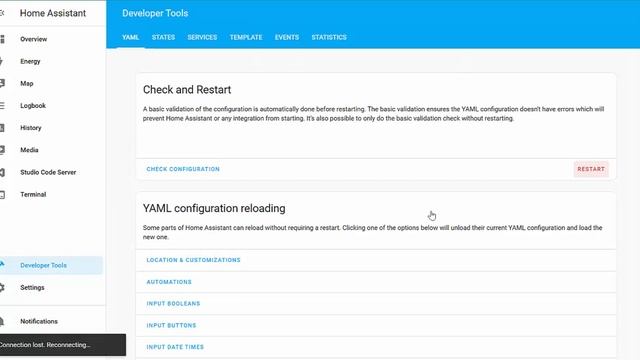Open Settings in sidebar

[32, 287]
